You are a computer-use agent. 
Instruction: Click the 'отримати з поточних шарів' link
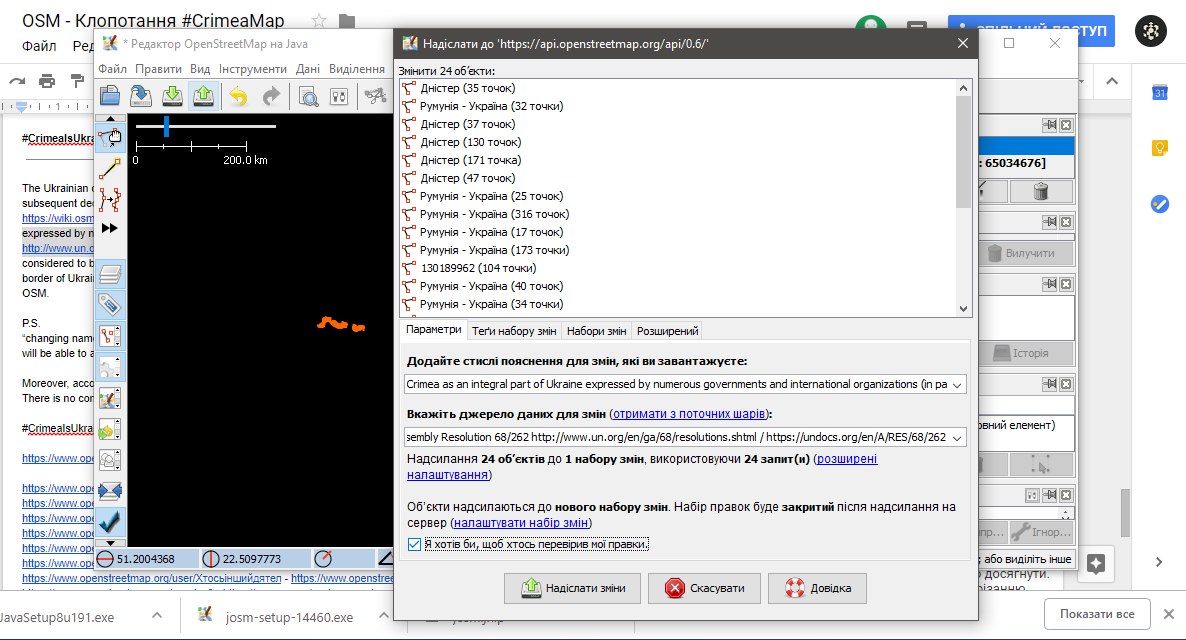(688, 414)
